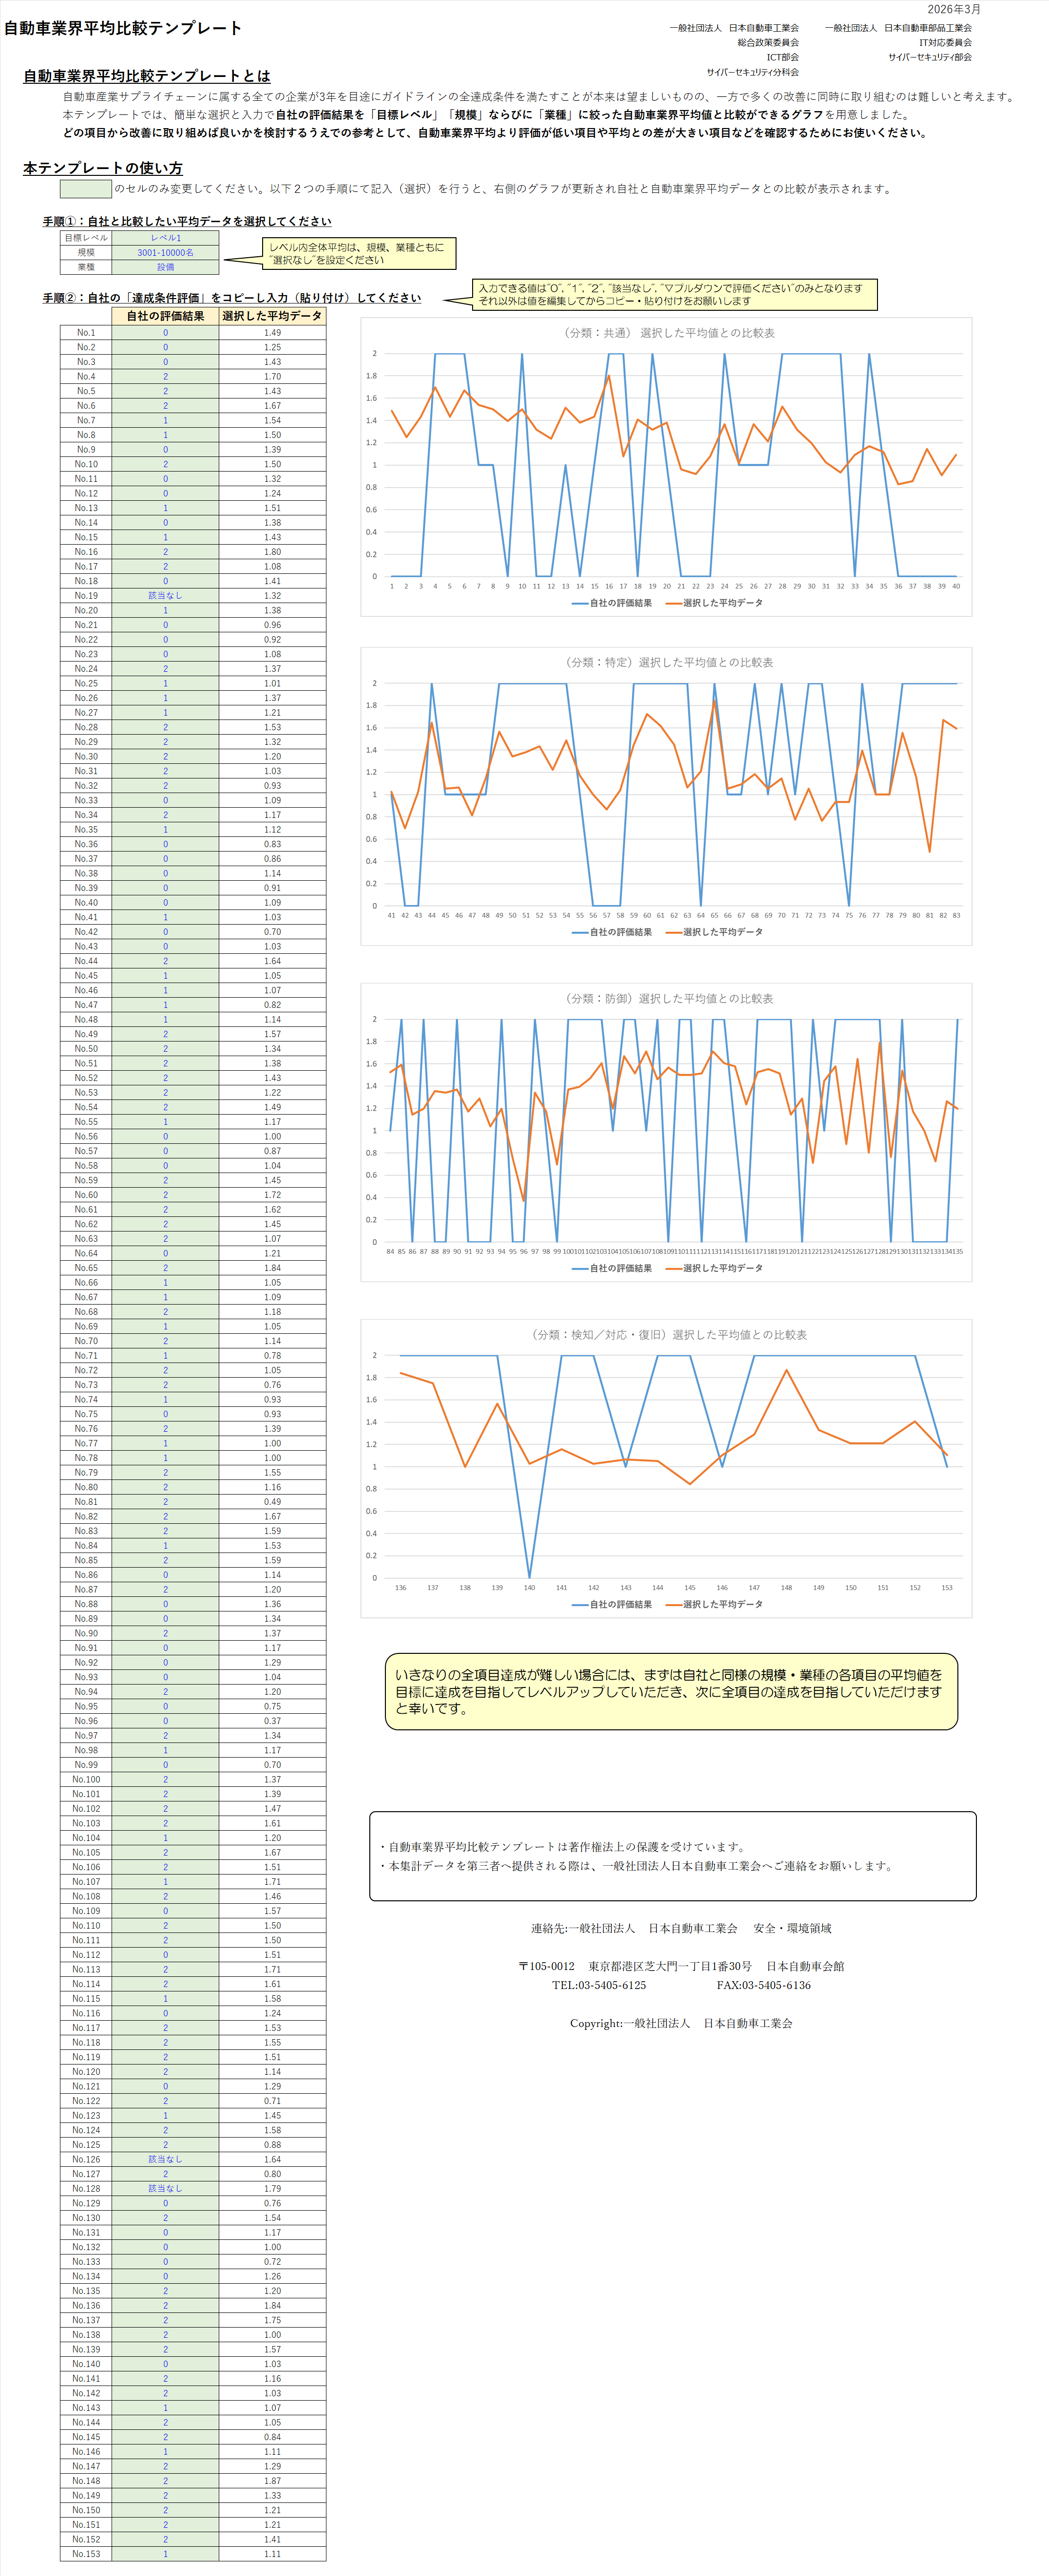Viewport: 1049px width, 2576px height.
Task: Click the copyright notice text box
Action: click(672, 1856)
